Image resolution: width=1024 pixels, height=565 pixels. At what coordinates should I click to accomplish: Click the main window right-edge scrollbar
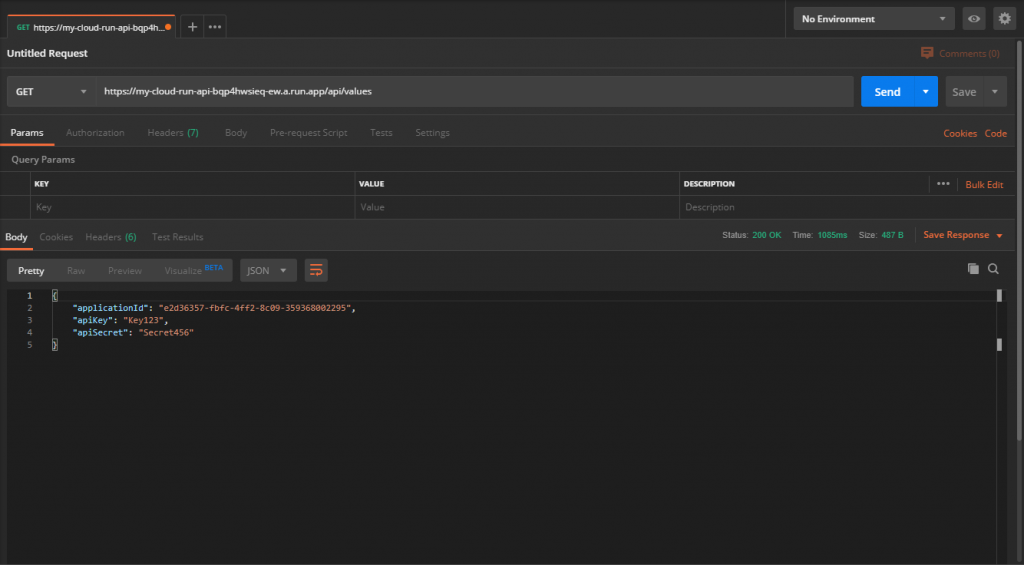1020,238
